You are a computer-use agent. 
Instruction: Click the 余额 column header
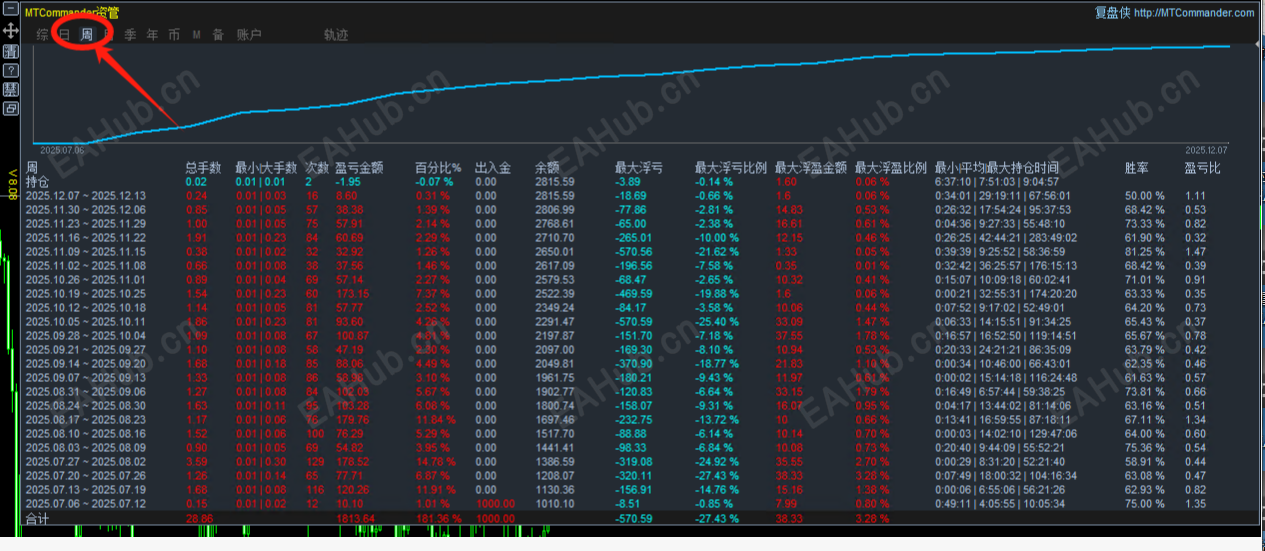point(547,168)
